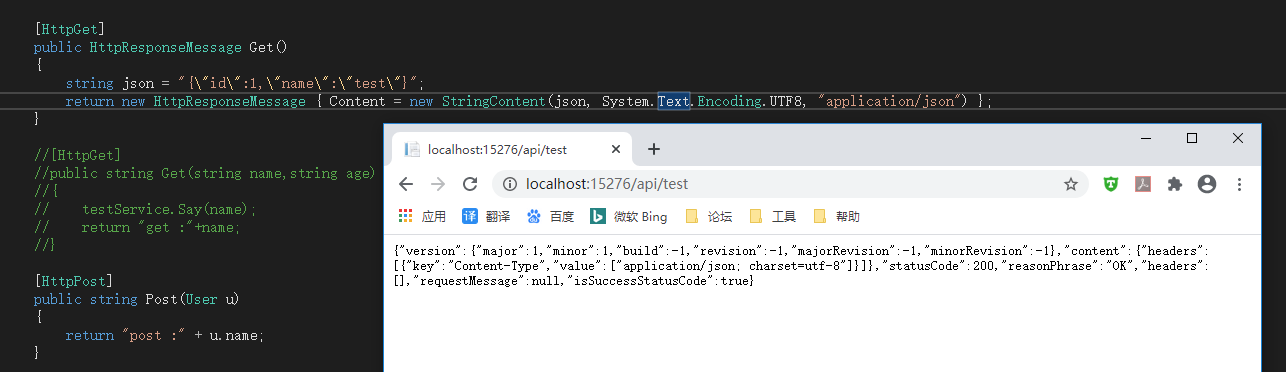Maximize the Chrome window
The image size is (1286, 372).
coord(1192,138)
